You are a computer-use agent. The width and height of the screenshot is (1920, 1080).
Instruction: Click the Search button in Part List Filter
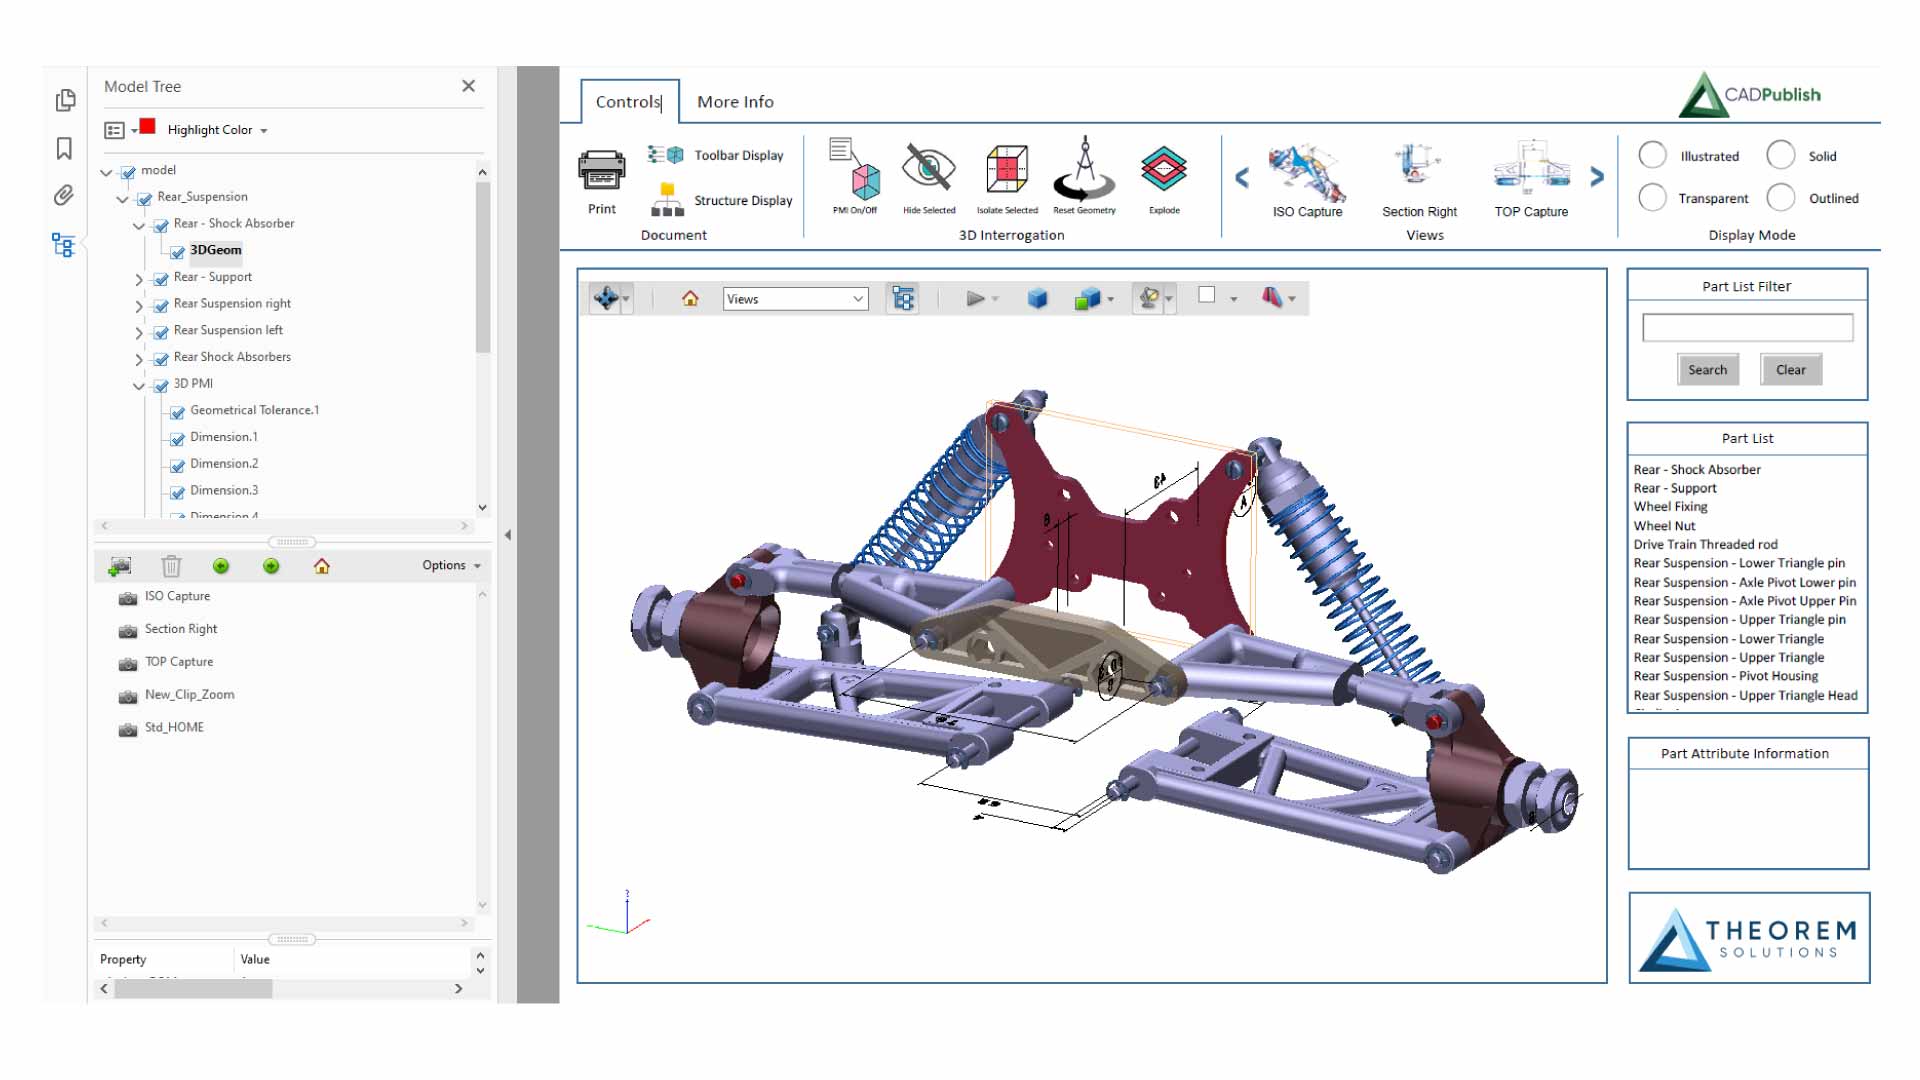click(x=1707, y=369)
